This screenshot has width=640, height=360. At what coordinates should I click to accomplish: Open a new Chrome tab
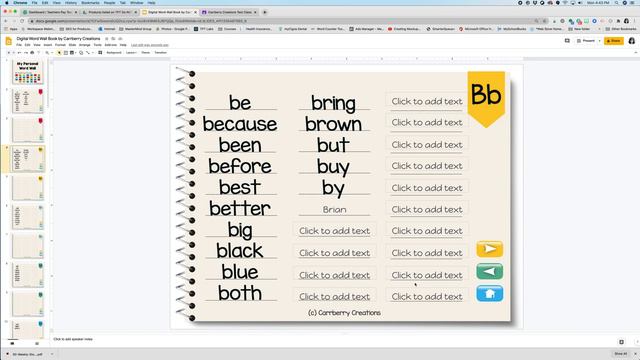(264, 12)
